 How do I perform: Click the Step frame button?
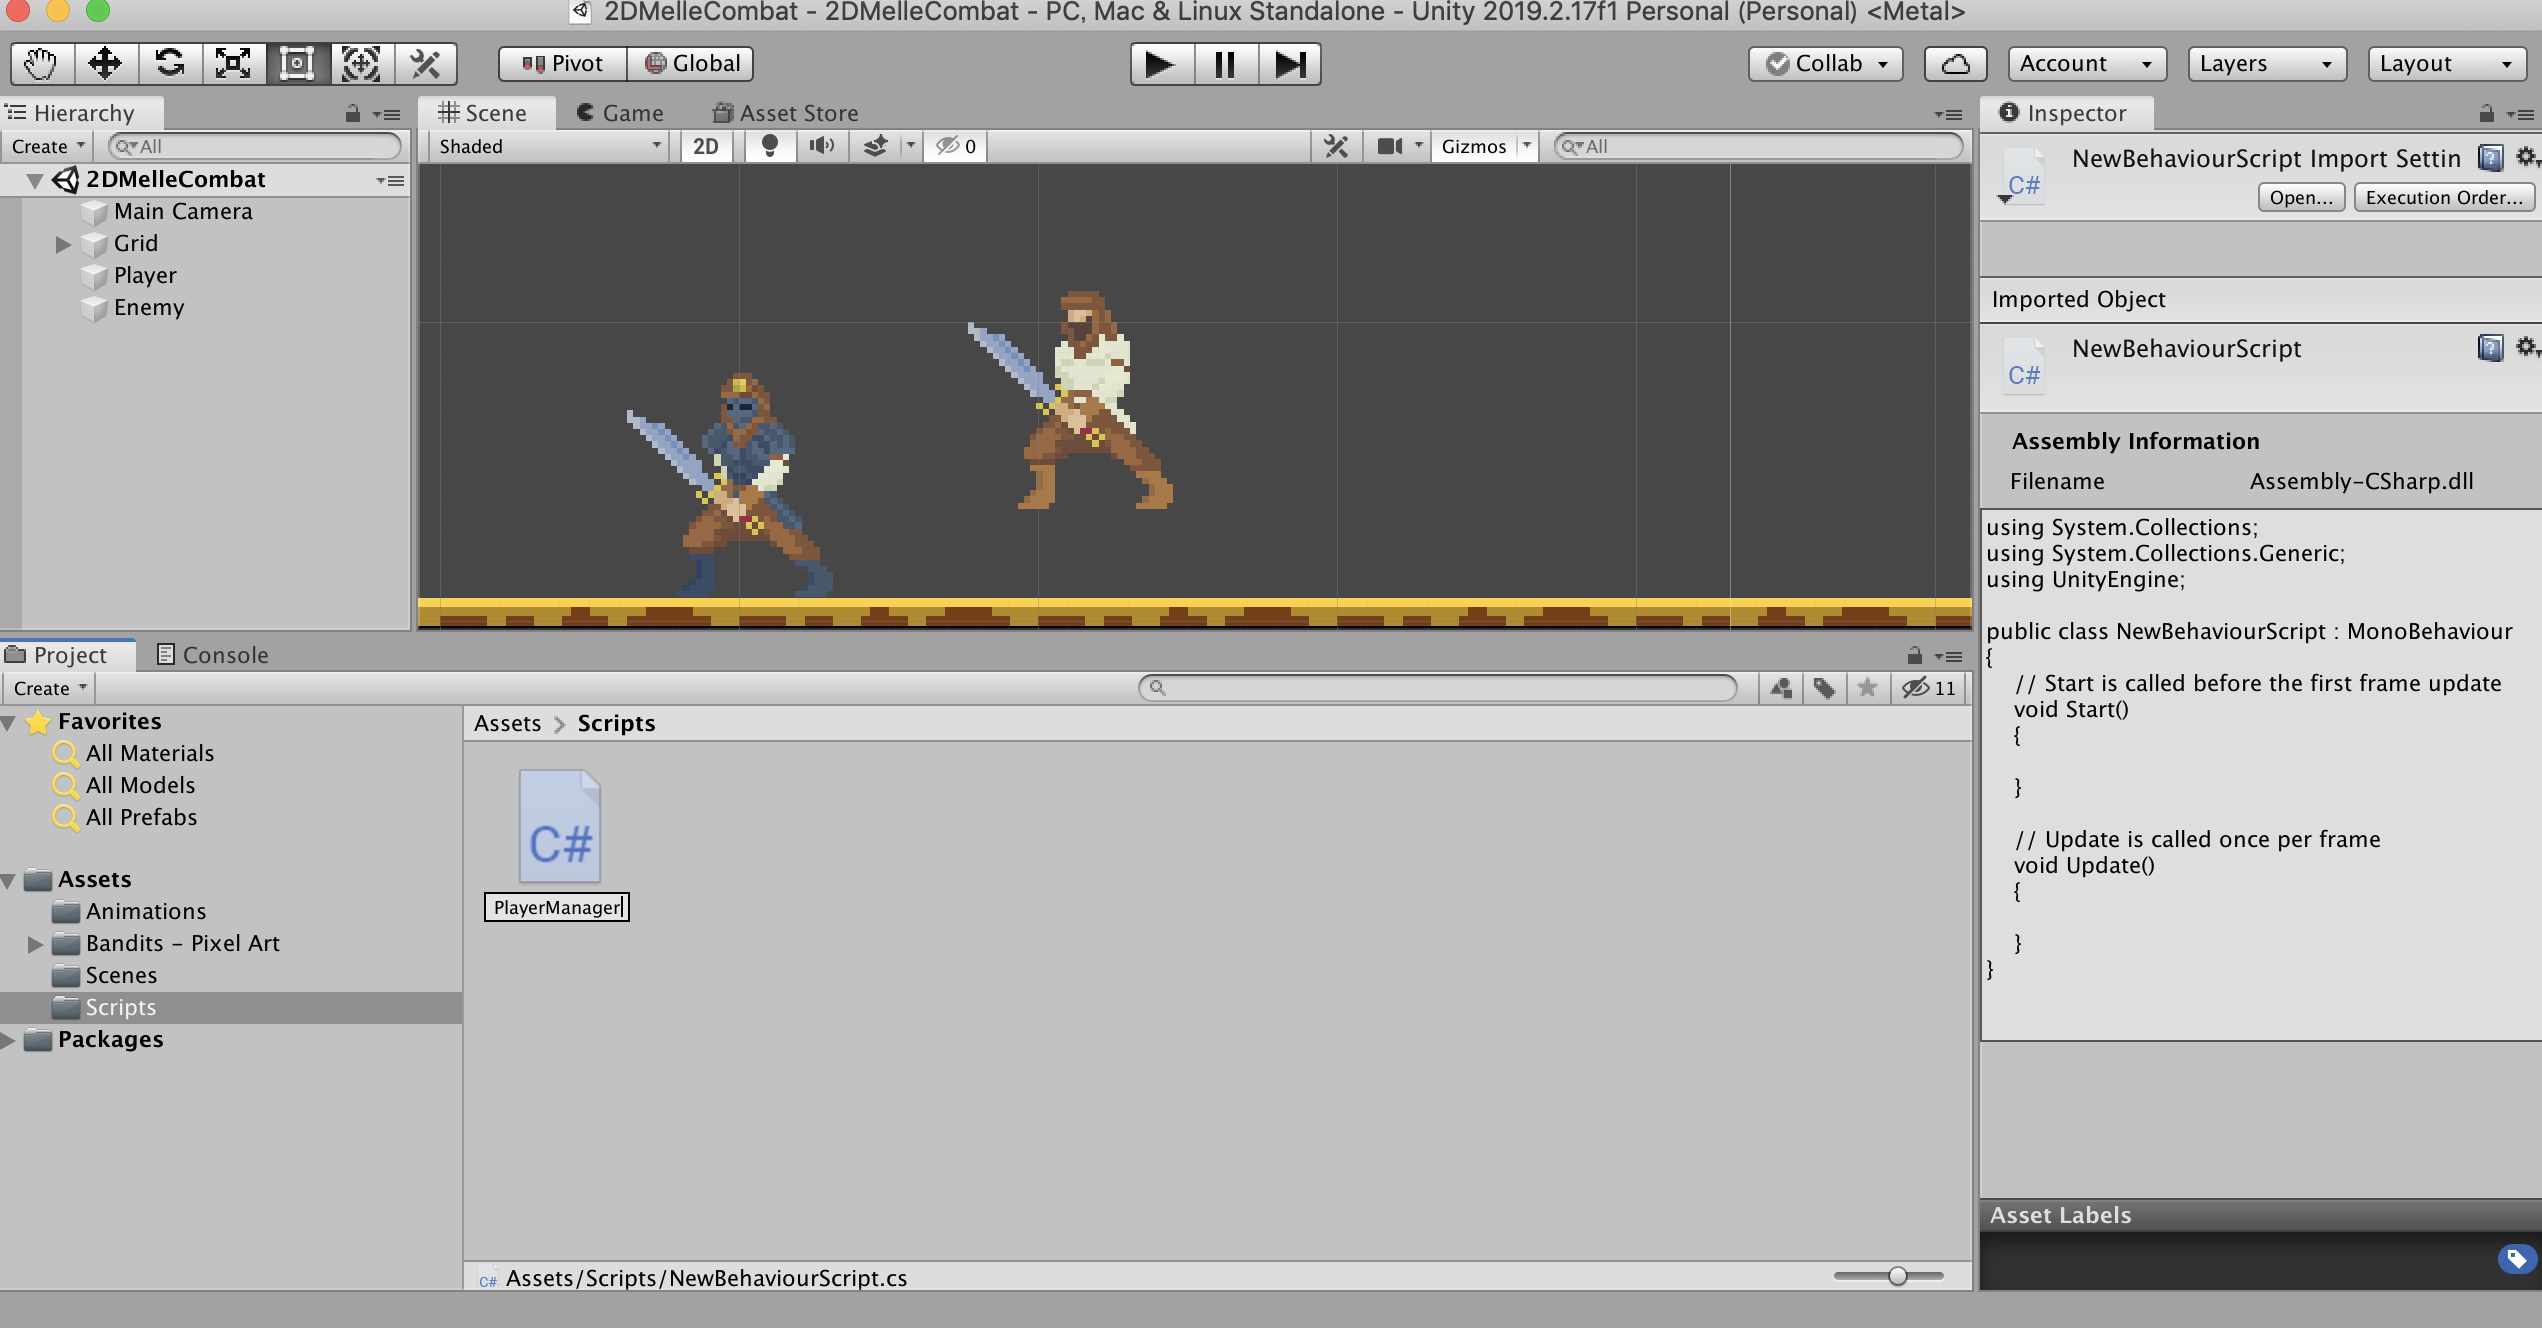pos(1289,64)
